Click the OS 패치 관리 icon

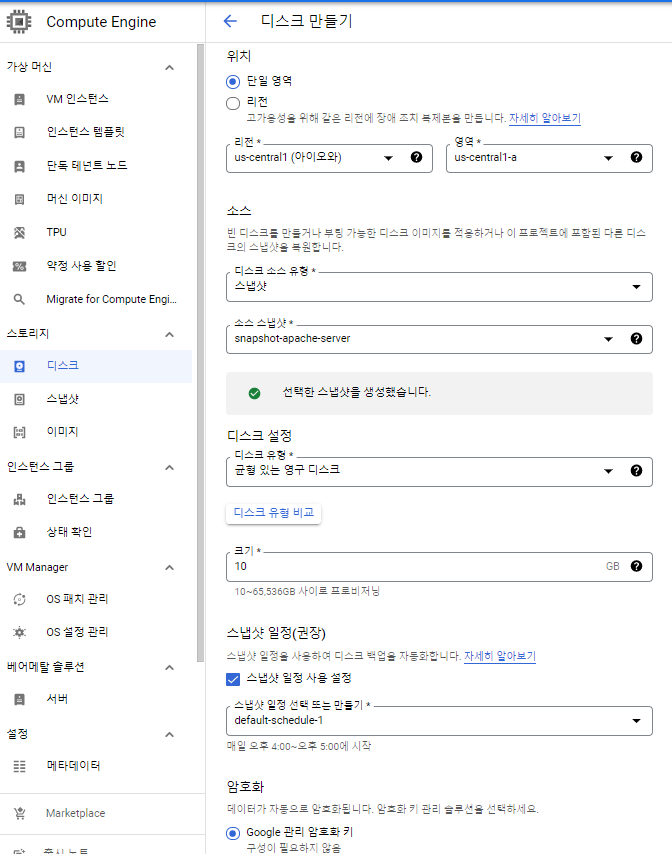(20, 600)
